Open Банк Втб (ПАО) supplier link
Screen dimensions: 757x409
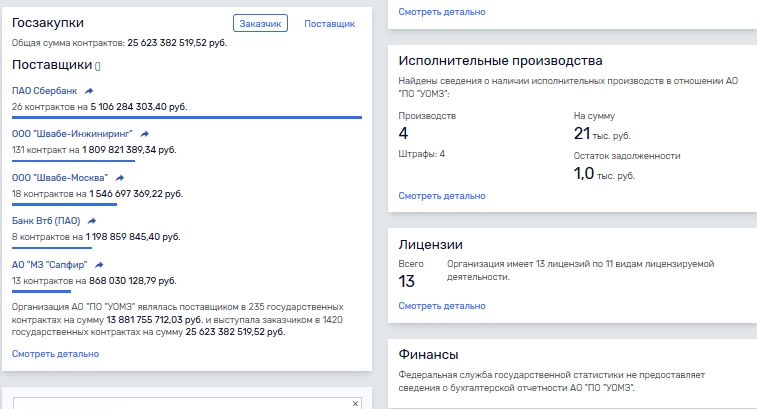(46, 221)
